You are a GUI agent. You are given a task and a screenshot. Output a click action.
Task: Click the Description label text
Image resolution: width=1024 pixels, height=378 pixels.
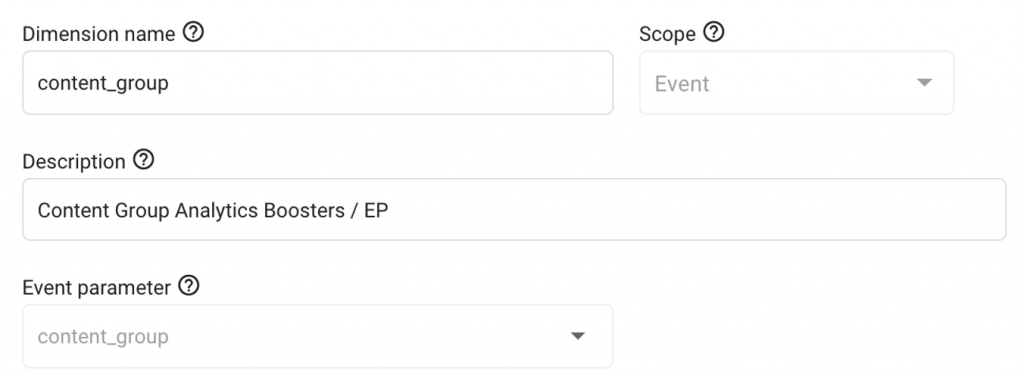click(74, 161)
